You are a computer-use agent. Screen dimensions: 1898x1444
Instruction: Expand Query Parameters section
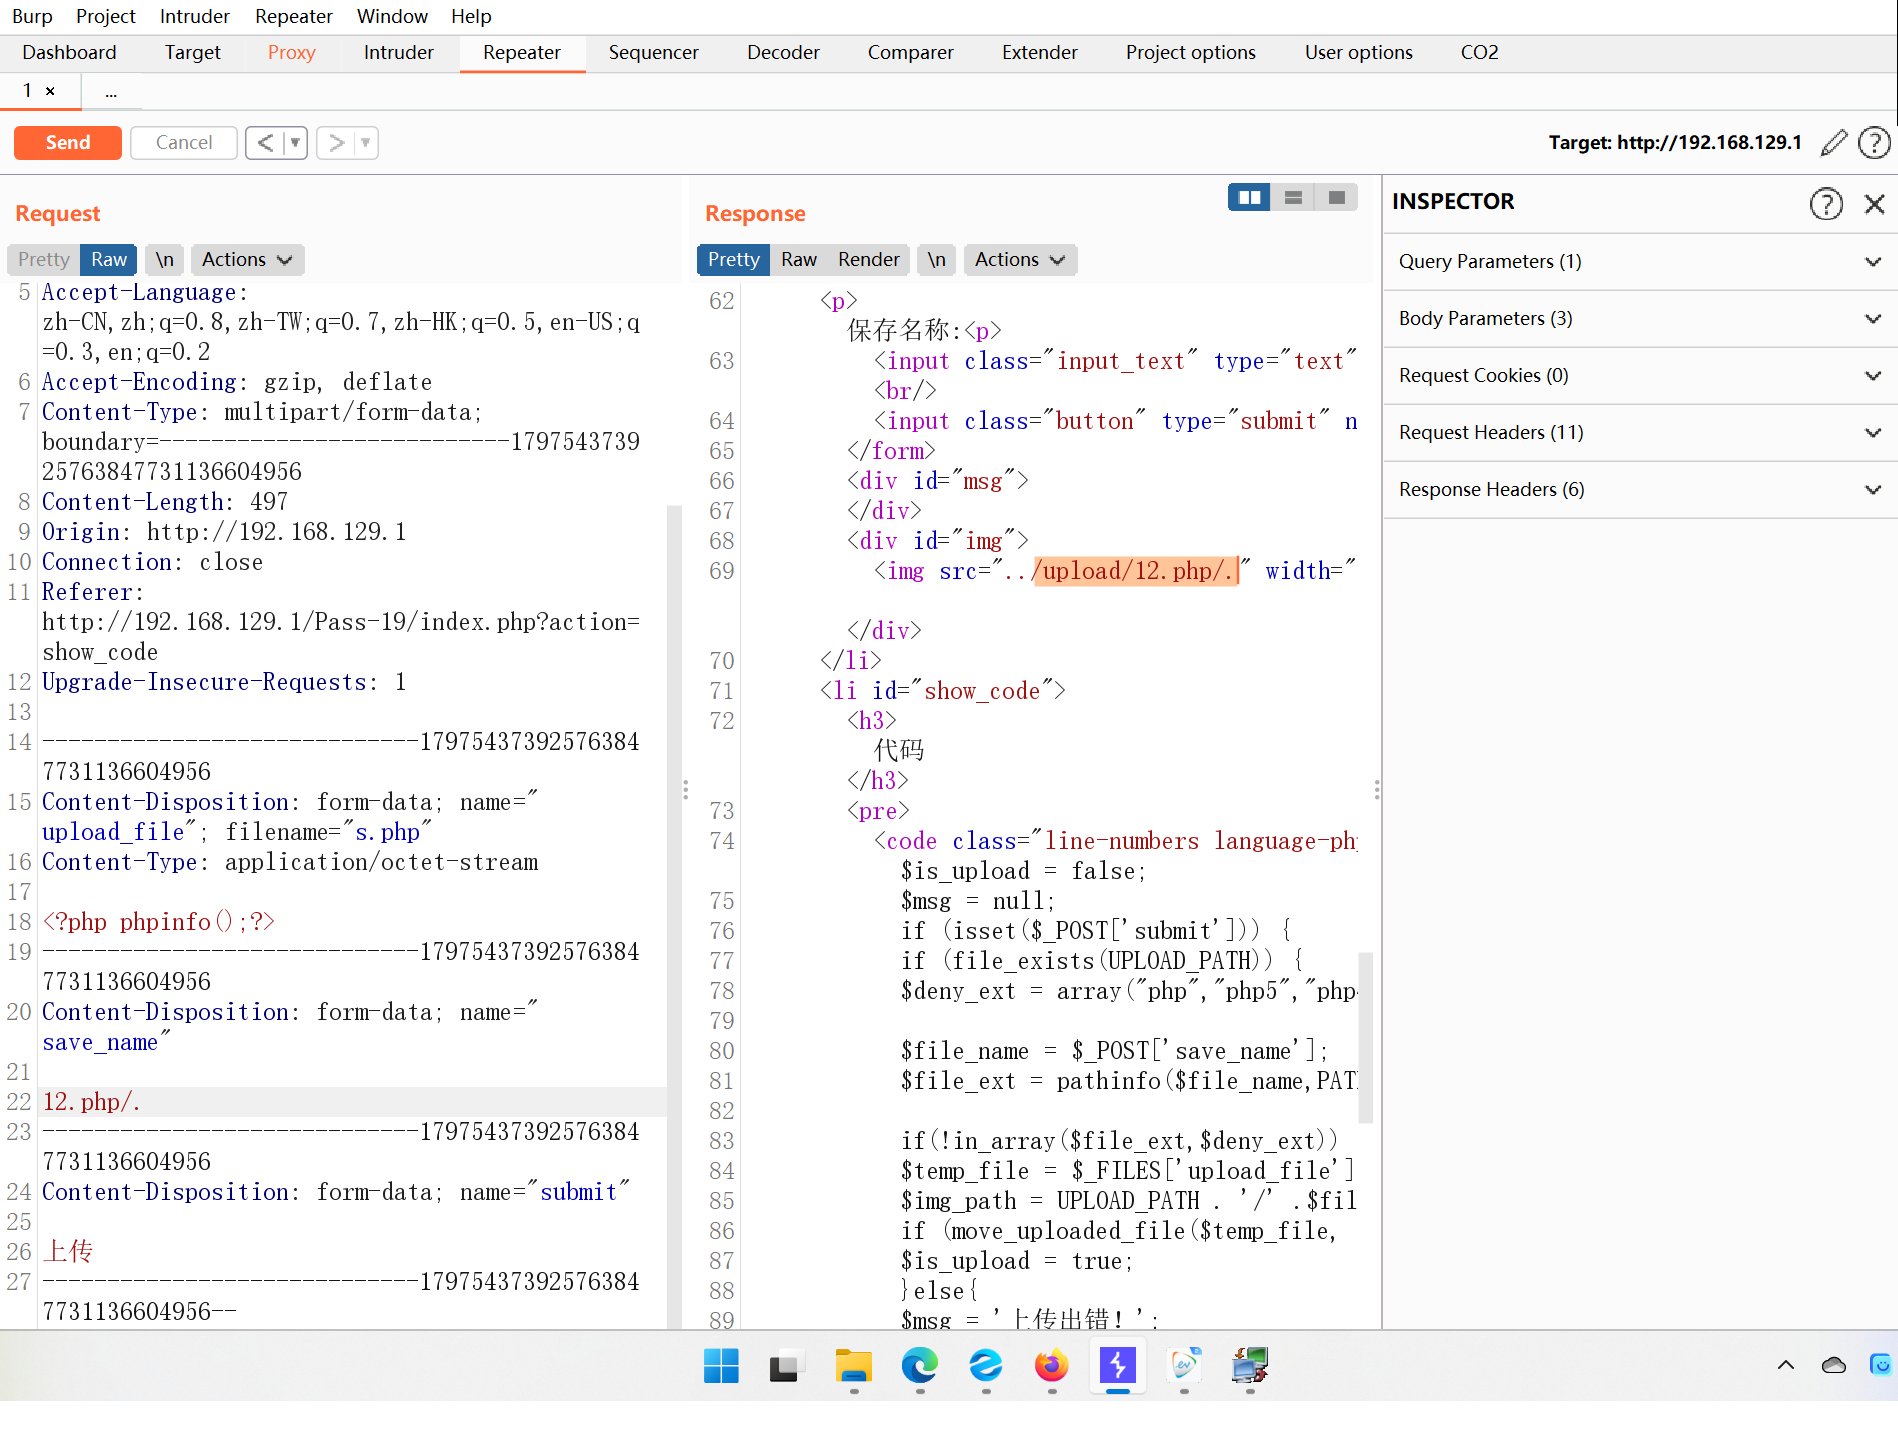coord(1640,262)
